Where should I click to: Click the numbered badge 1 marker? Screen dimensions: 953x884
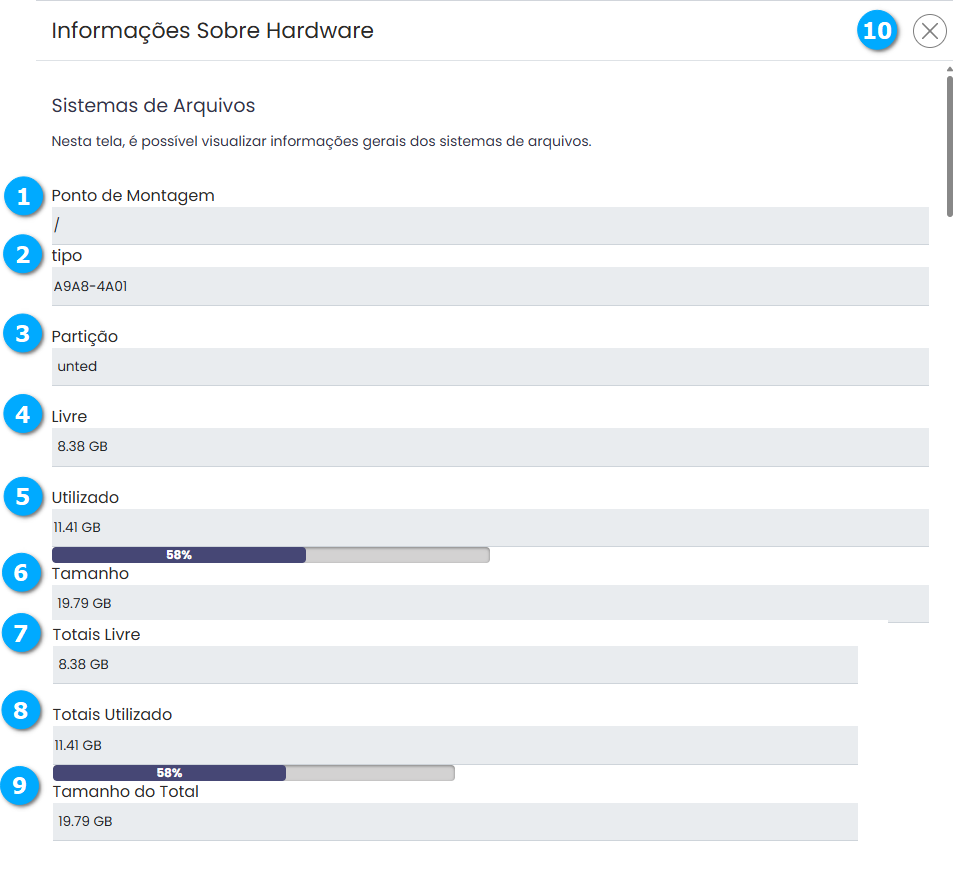point(23,196)
